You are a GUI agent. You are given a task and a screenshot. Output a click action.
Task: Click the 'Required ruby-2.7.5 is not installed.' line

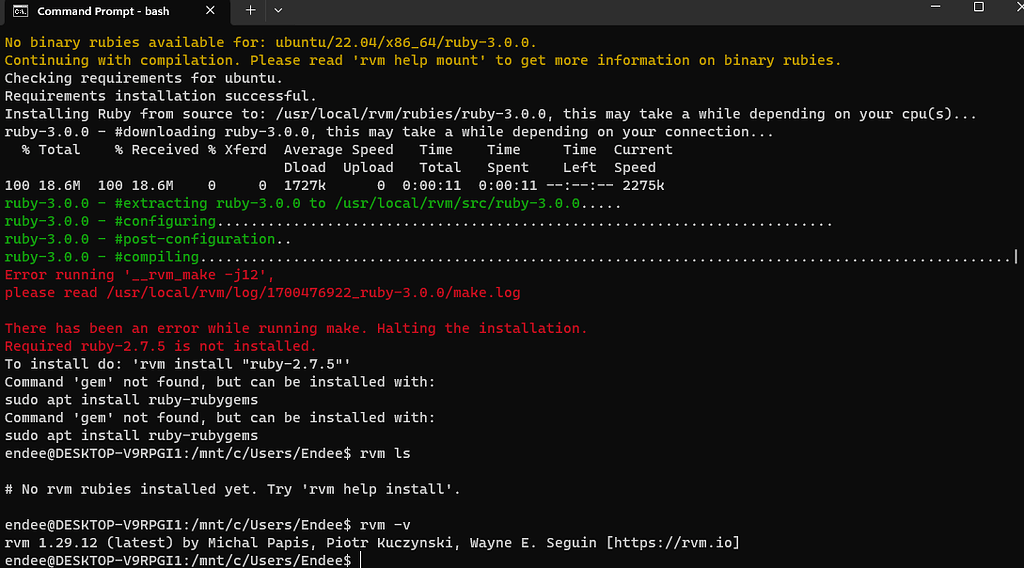coord(161,346)
